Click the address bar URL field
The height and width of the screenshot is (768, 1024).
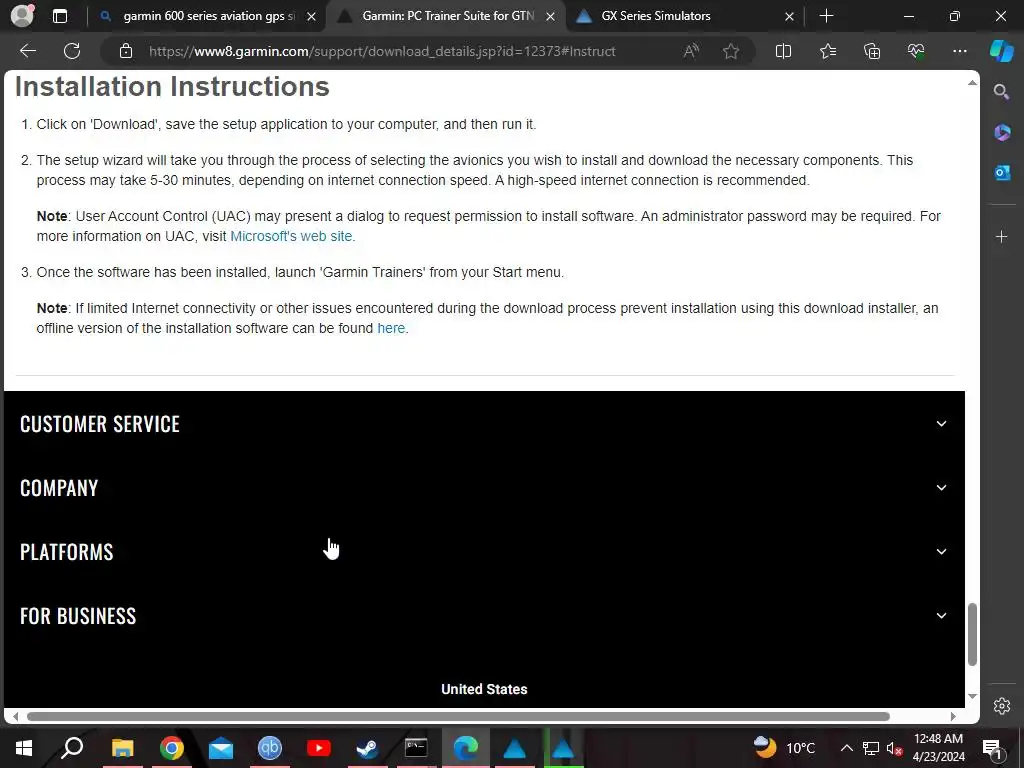(382, 51)
